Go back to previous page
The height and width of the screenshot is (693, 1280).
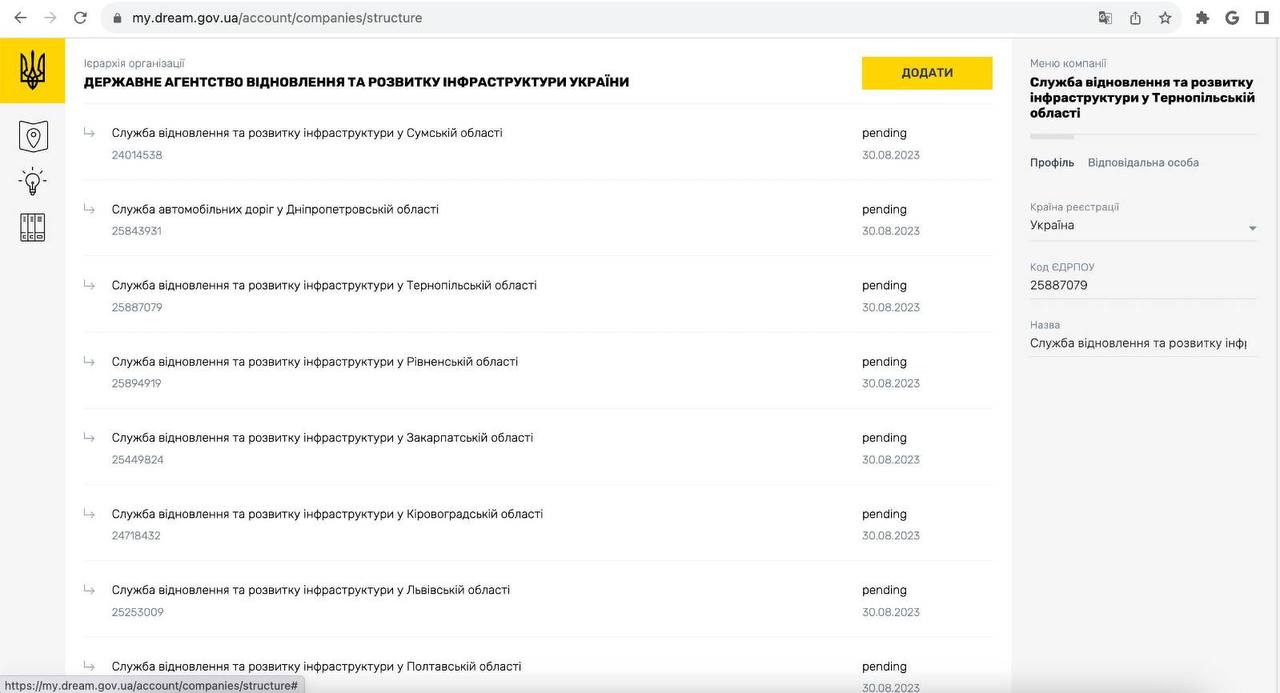(20, 18)
